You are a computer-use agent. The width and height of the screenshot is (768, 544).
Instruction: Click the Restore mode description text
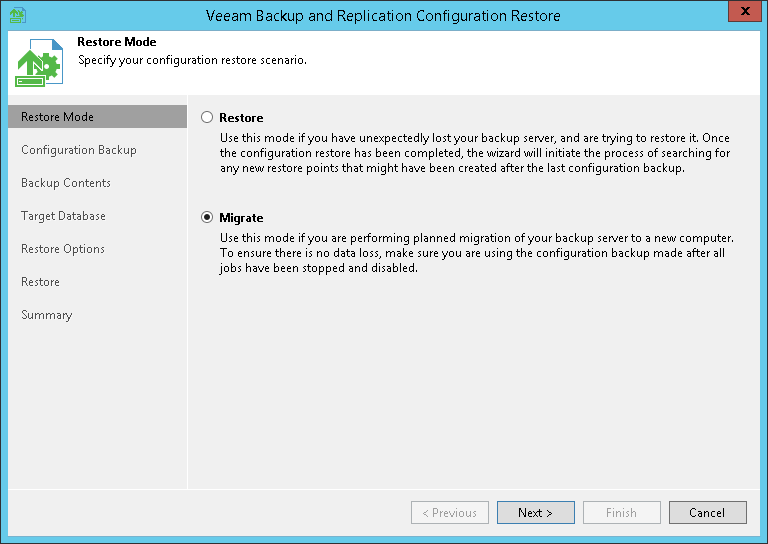pyautogui.click(x=476, y=153)
